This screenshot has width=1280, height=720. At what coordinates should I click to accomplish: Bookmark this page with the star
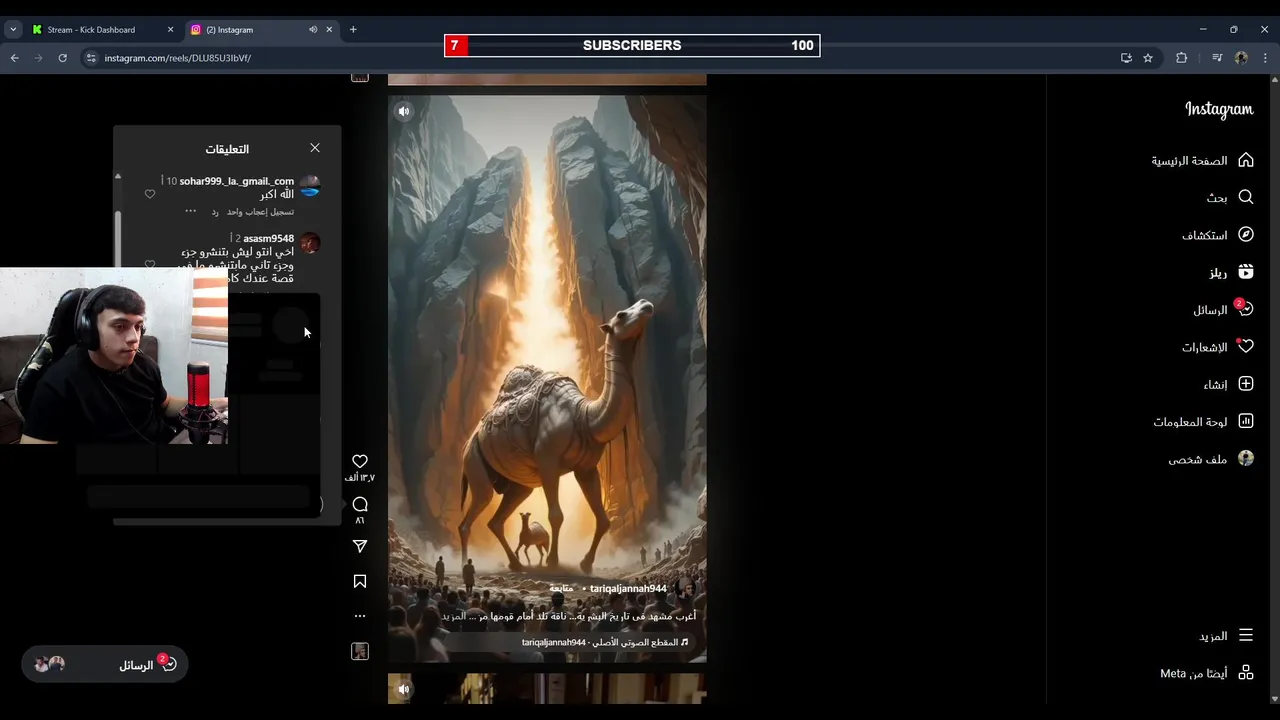point(1148,58)
